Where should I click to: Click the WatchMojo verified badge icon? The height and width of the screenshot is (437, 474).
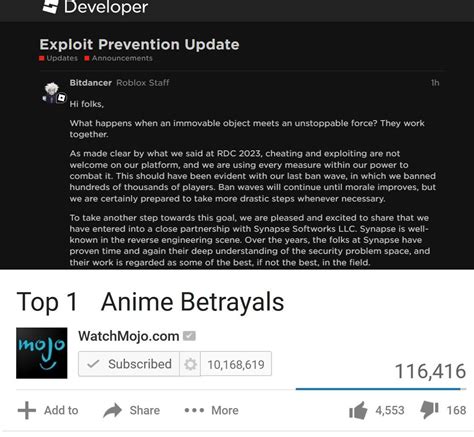(x=189, y=336)
